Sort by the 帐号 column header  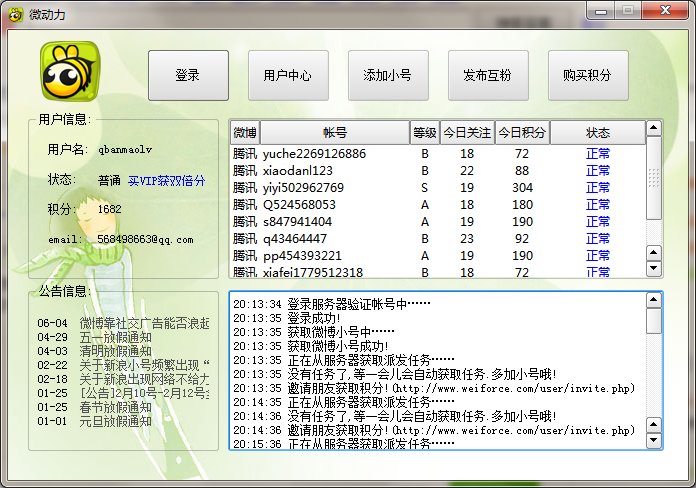pyautogui.click(x=335, y=133)
